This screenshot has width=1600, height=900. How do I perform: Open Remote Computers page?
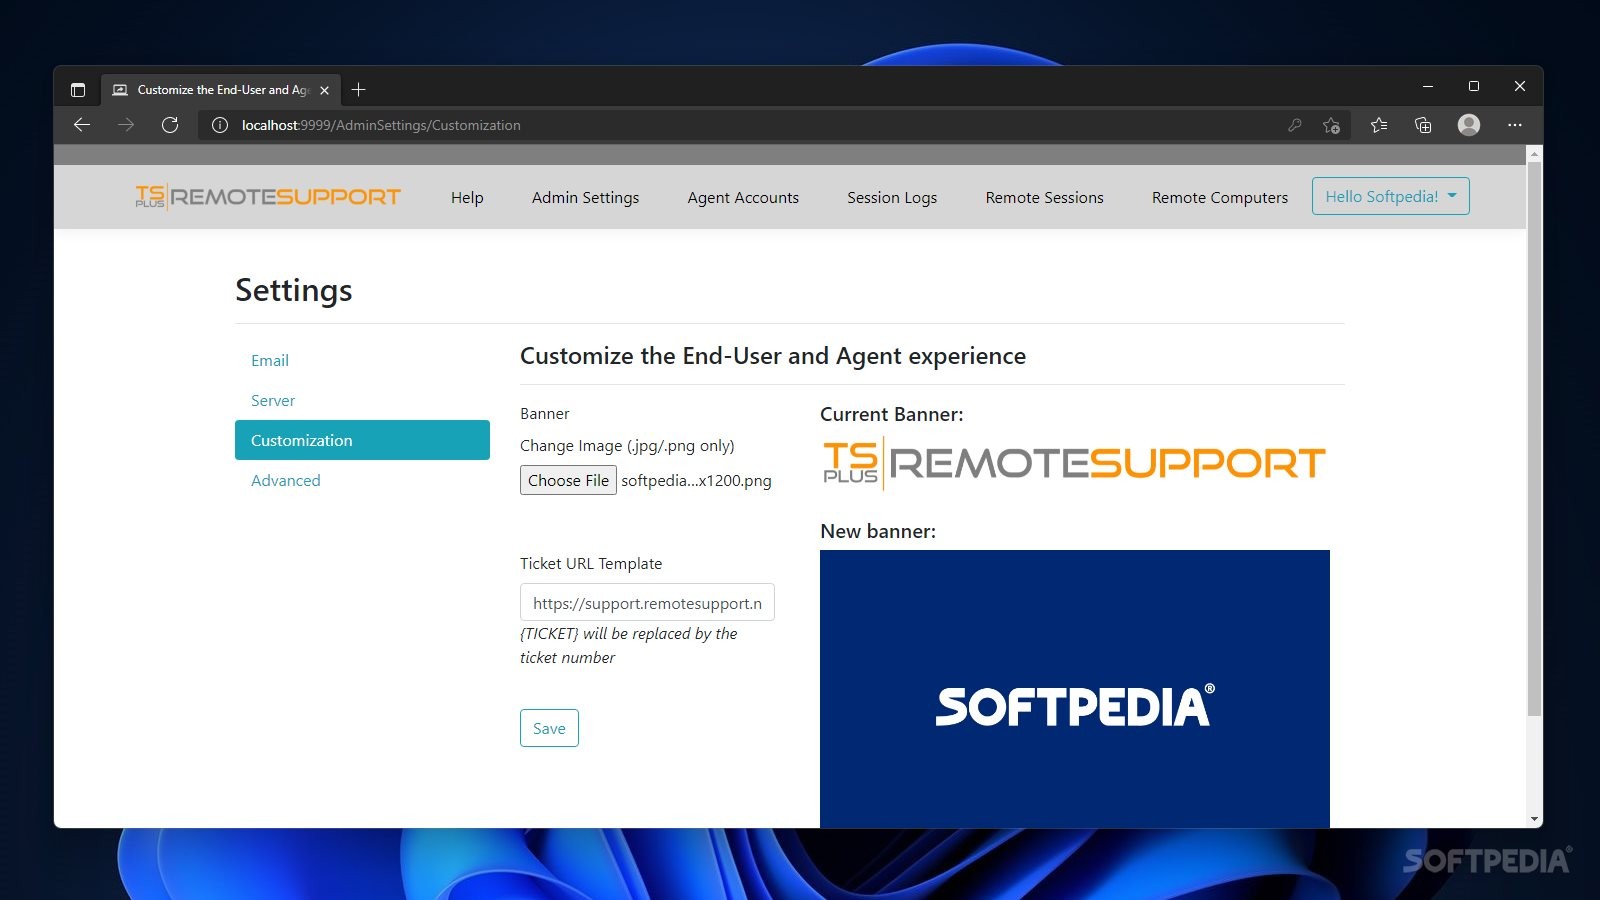coord(1220,198)
